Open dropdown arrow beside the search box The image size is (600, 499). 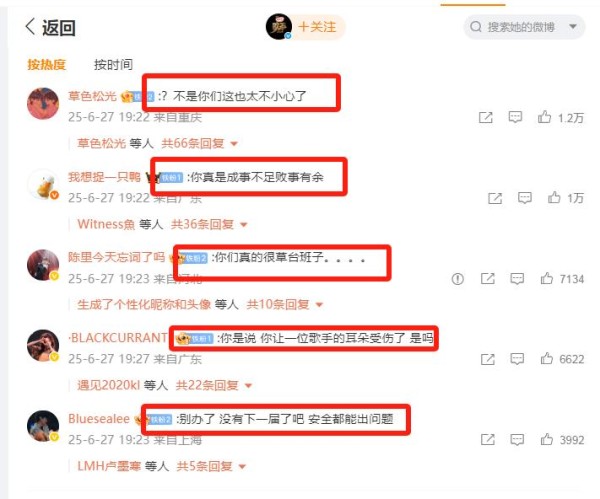point(573,26)
